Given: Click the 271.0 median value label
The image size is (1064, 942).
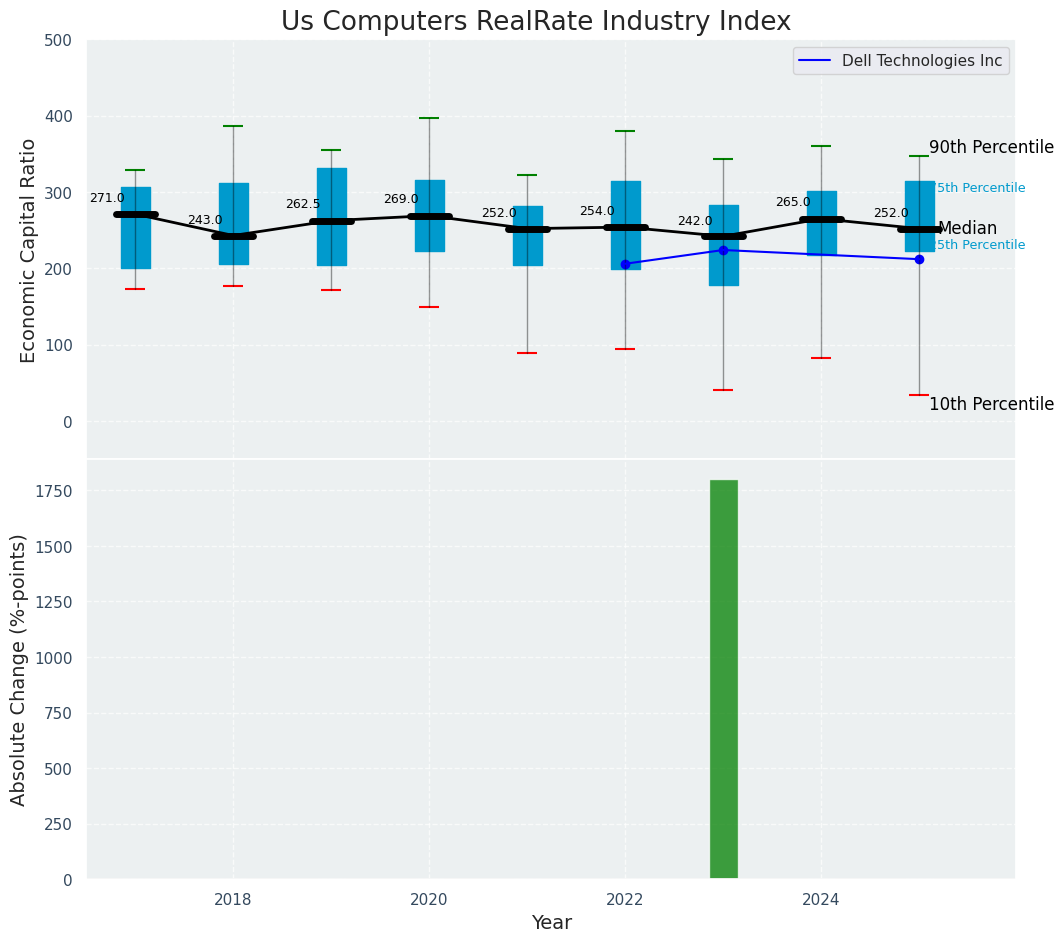Looking at the screenshot, I should click(107, 198).
